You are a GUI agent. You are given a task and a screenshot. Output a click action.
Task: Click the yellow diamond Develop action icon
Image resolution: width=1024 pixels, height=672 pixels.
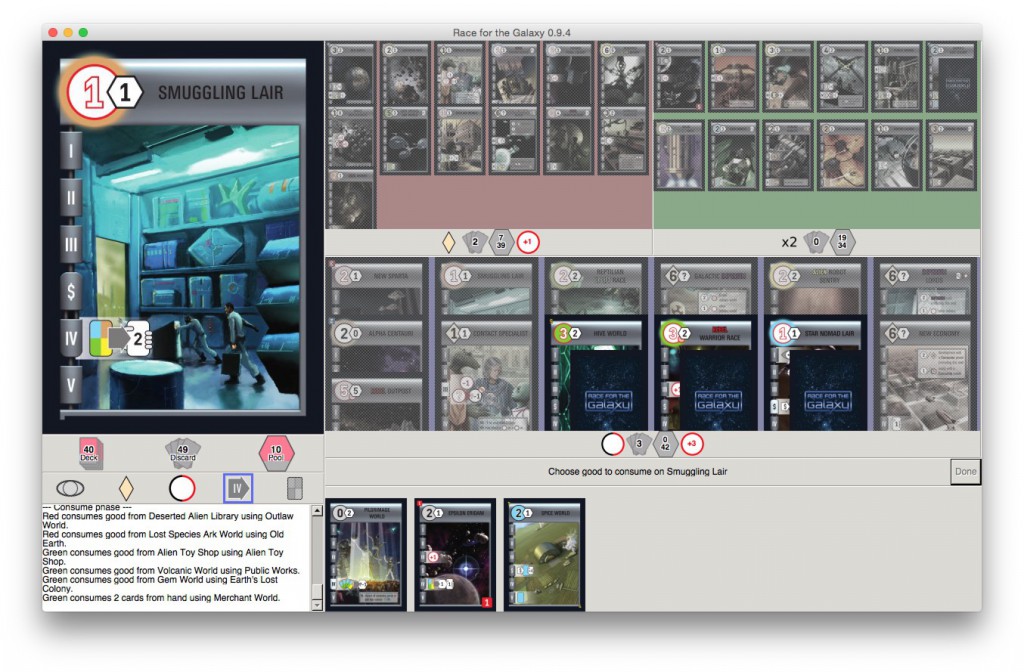tap(126, 488)
